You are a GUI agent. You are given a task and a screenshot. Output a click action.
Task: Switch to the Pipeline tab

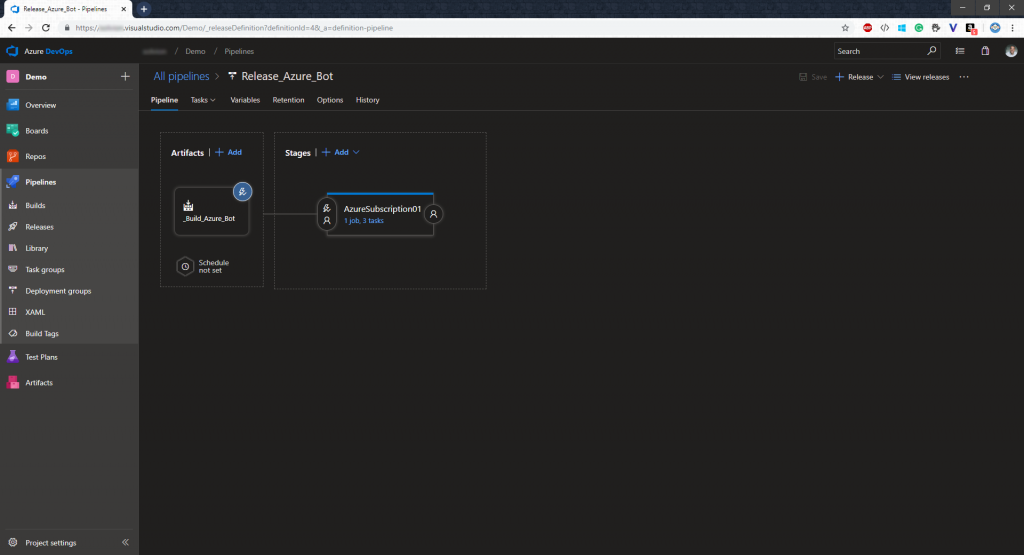[x=165, y=100]
